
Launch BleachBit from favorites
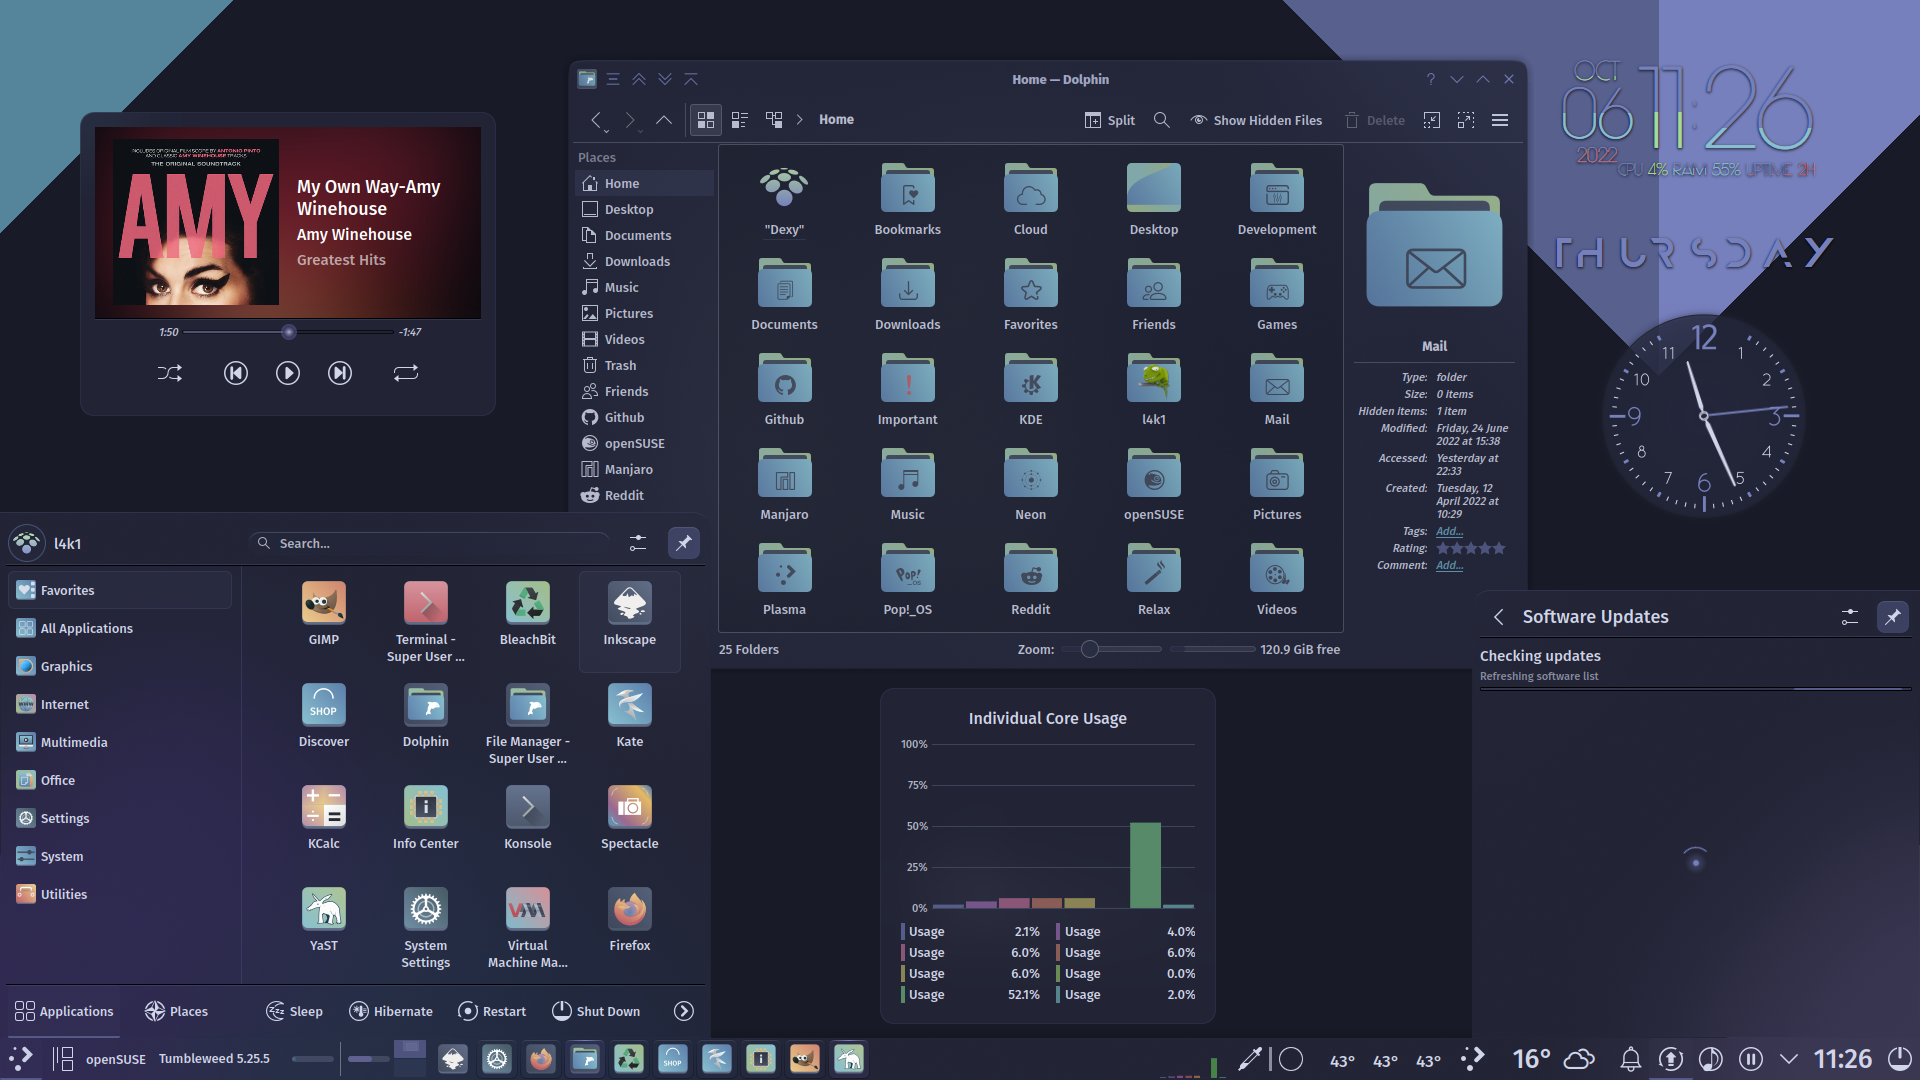[x=528, y=614]
